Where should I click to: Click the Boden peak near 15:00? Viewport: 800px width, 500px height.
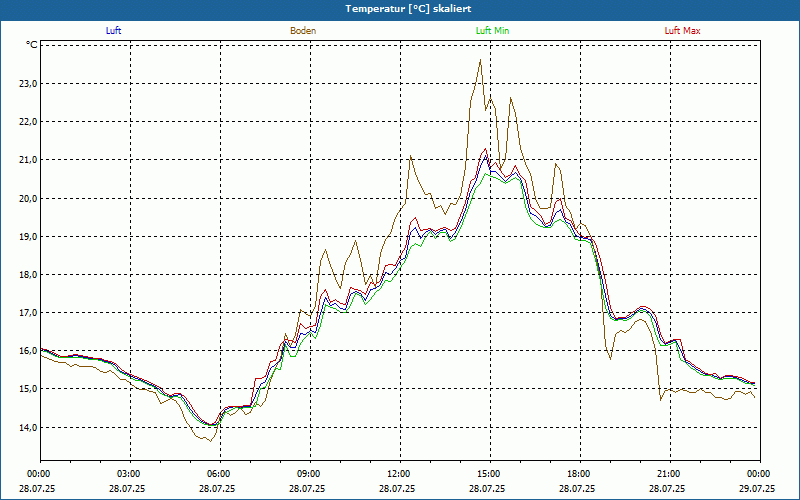(480, 60)
